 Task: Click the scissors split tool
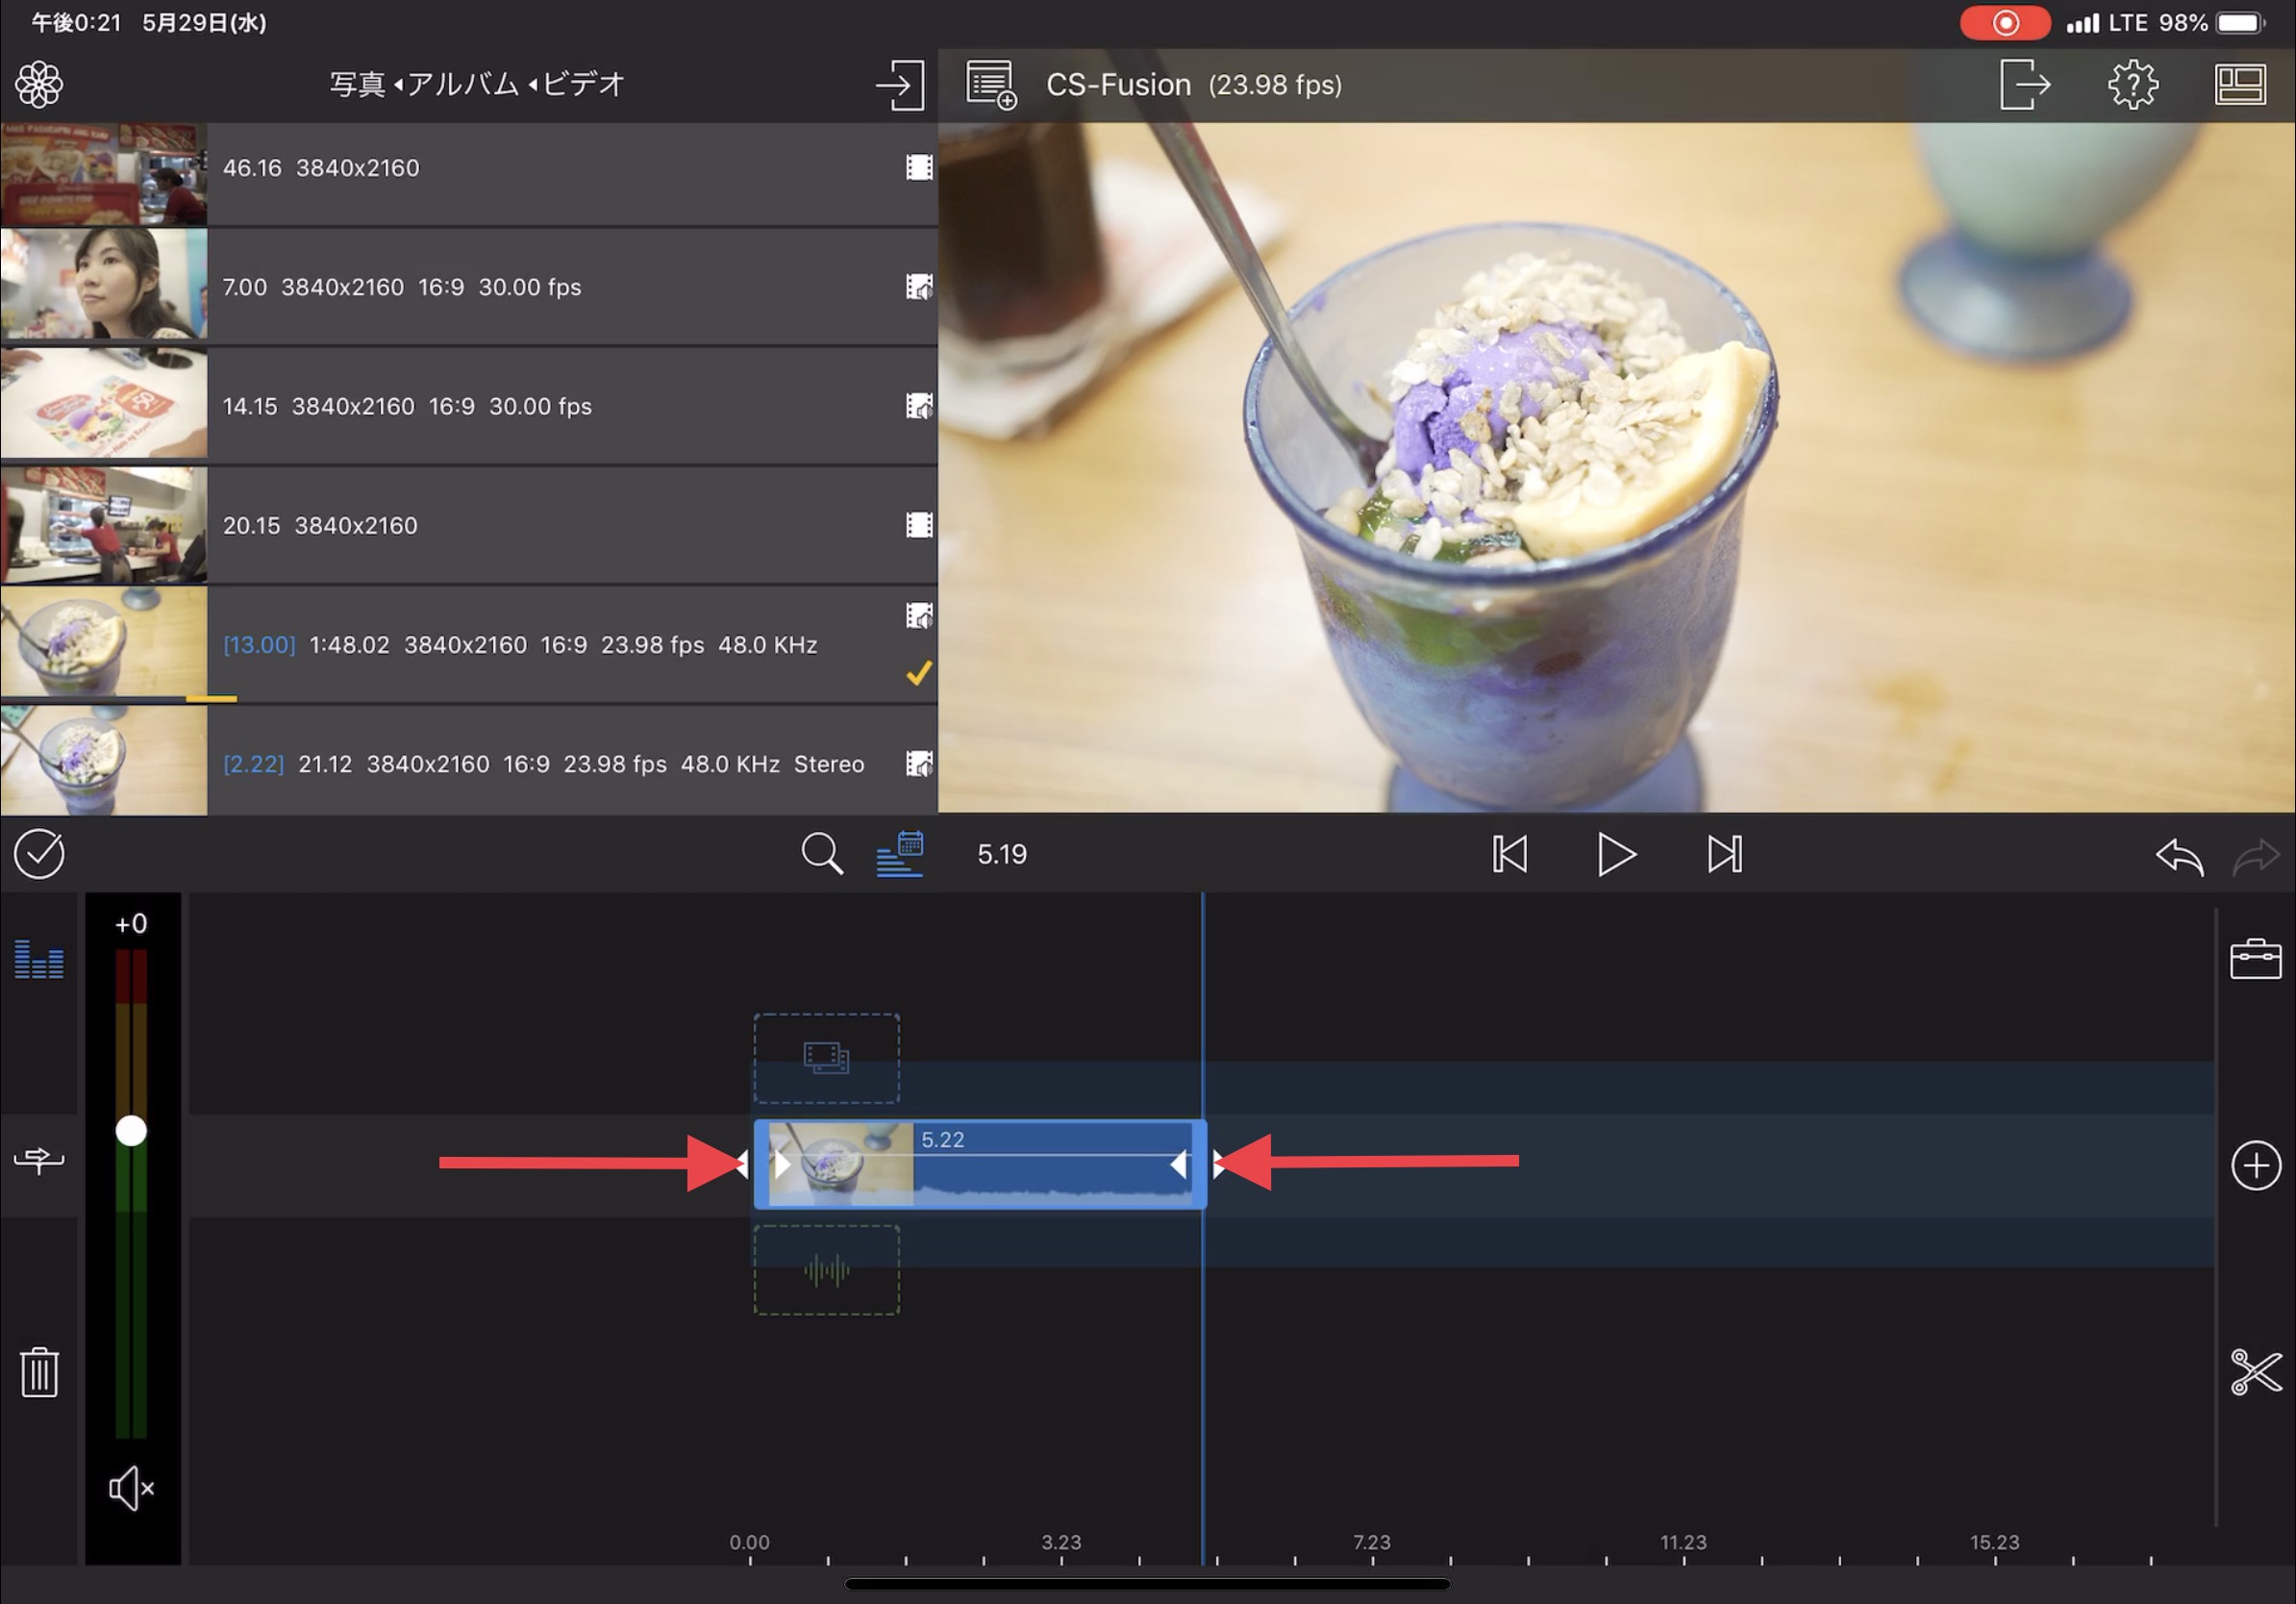click(x=2255, y=1371)
